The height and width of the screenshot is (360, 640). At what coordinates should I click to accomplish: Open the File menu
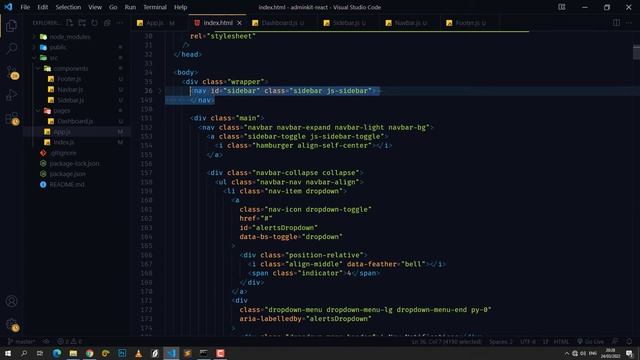click(25, 7)
